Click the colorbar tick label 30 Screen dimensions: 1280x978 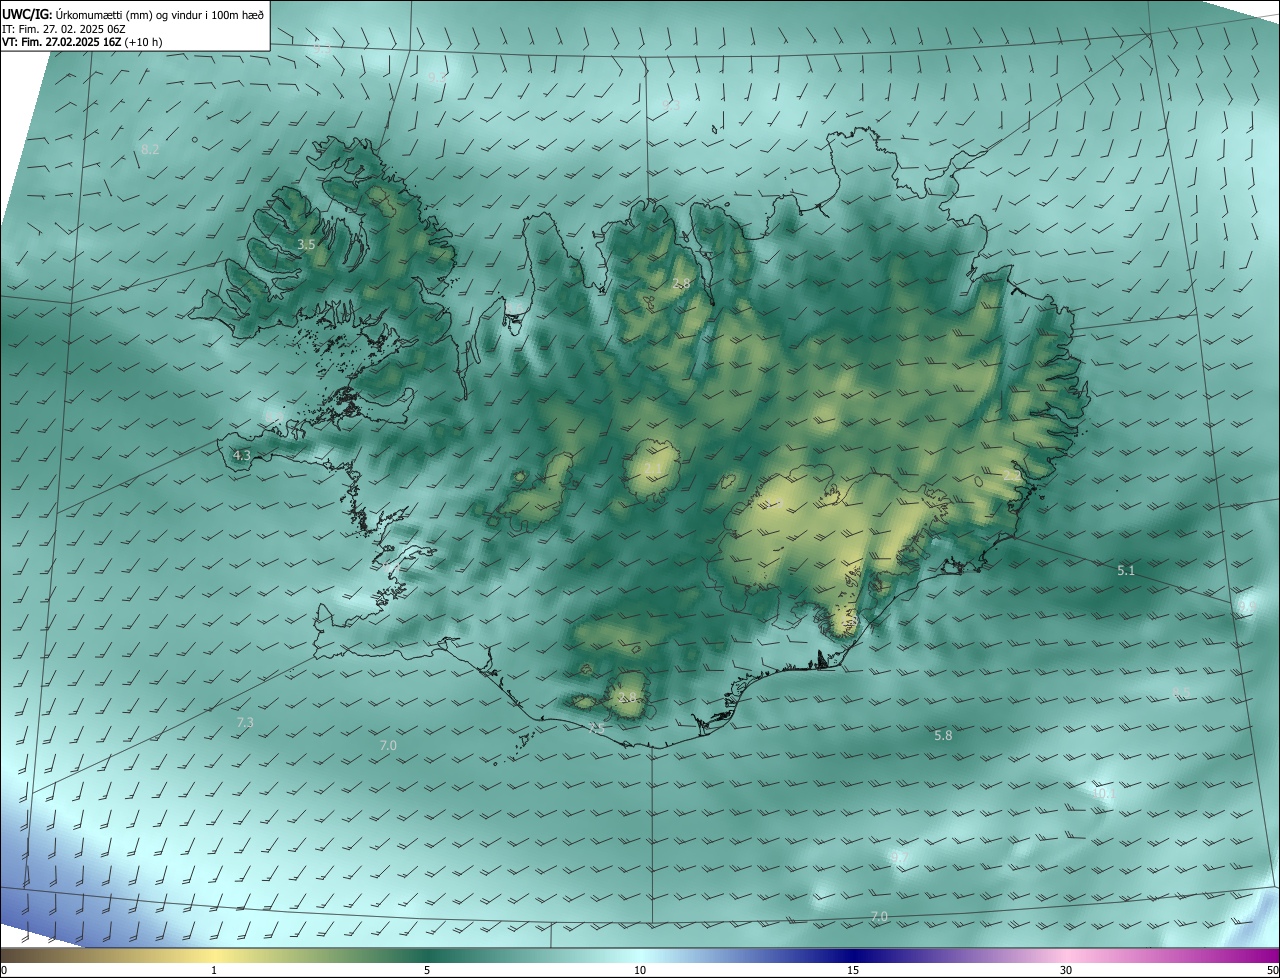coord(1066,970)
